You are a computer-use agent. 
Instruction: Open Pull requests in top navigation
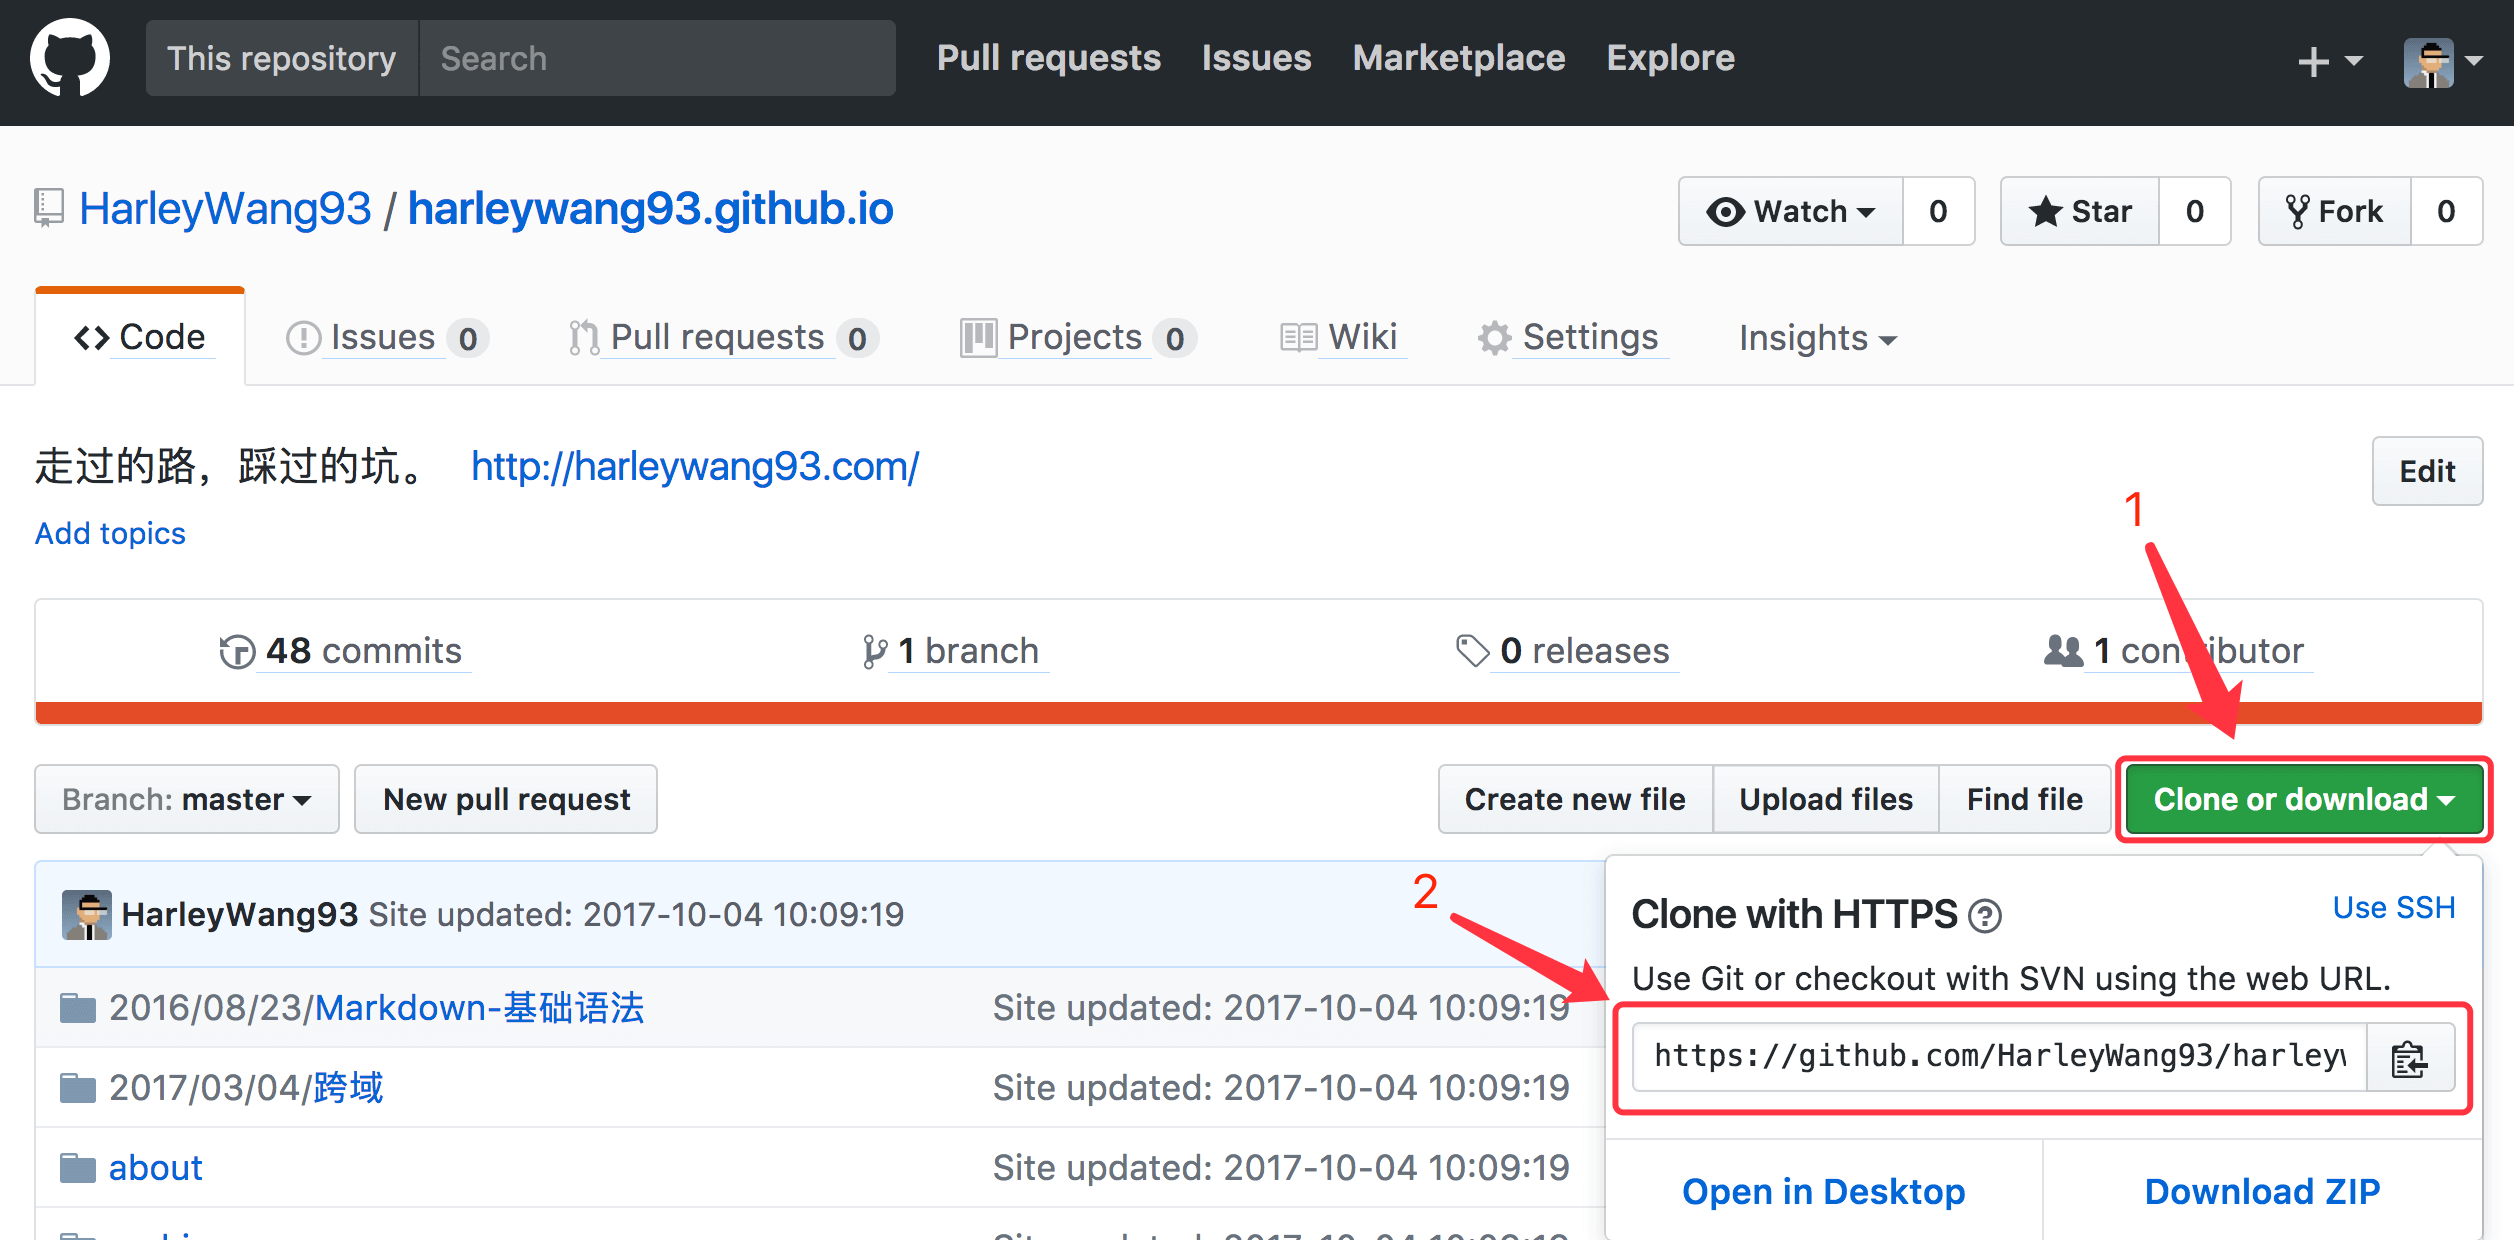[x=1049, y=58]
